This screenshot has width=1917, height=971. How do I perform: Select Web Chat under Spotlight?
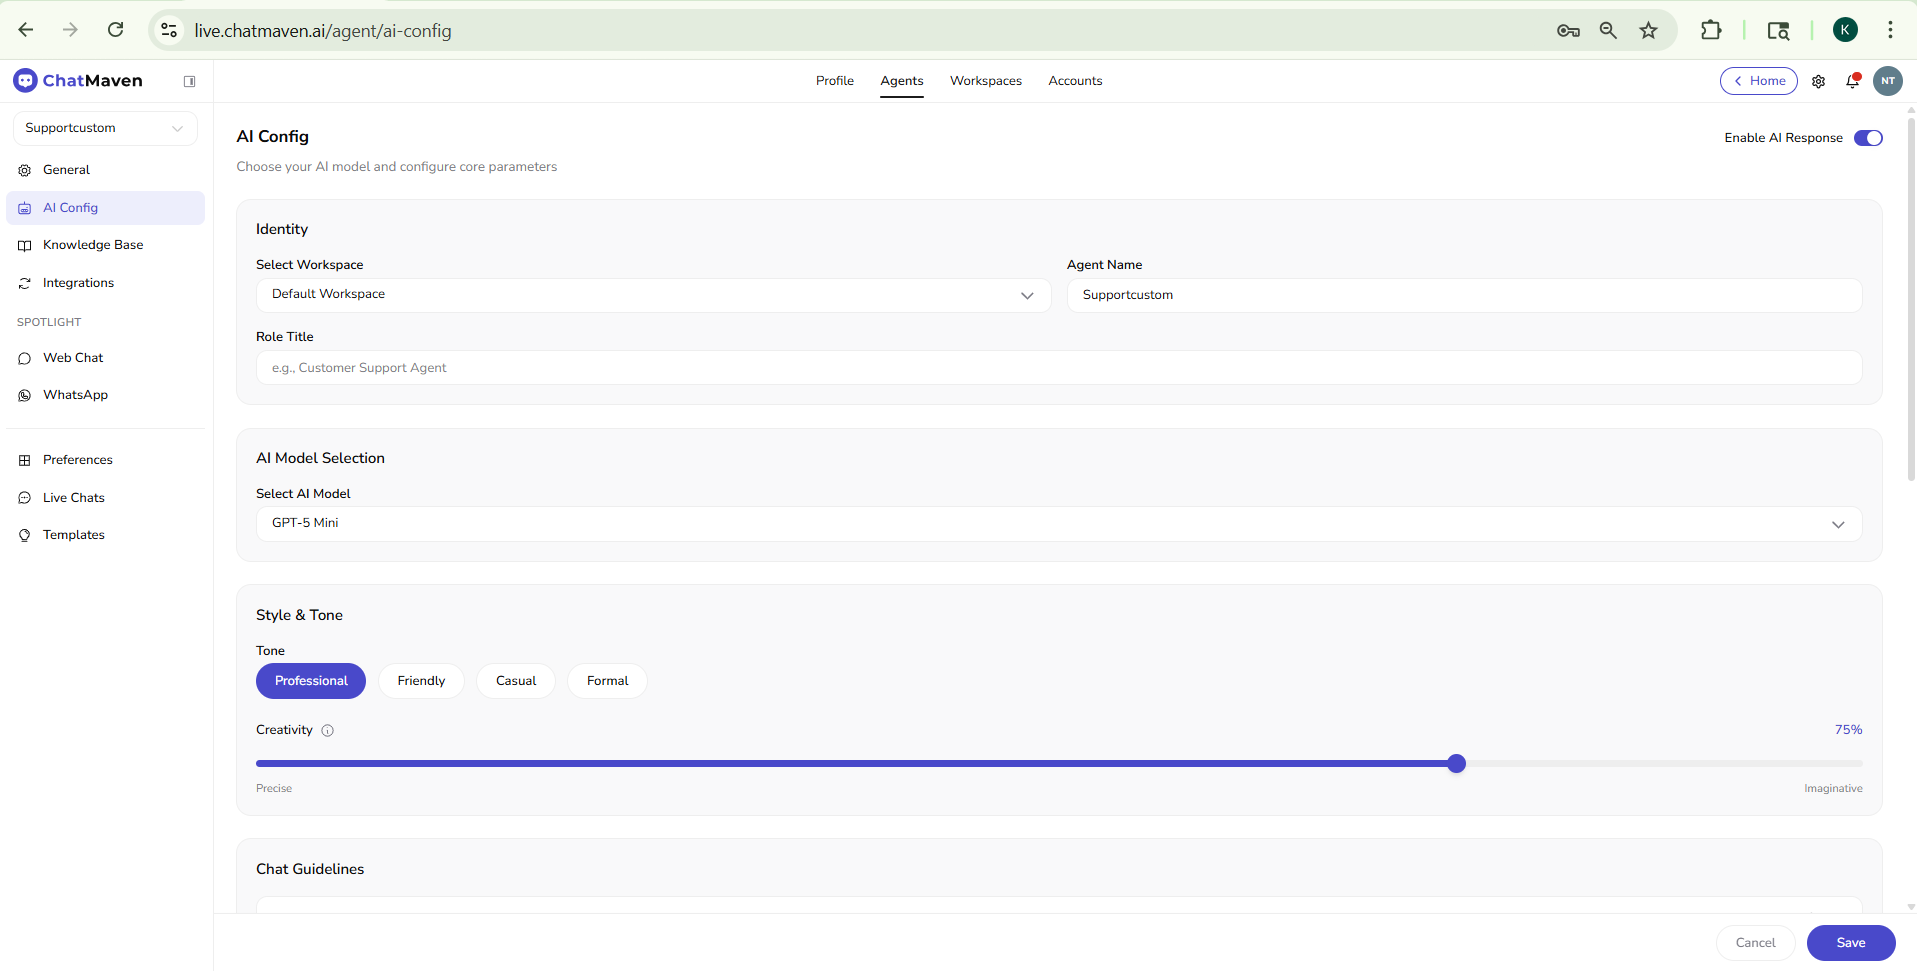[72, 357]
